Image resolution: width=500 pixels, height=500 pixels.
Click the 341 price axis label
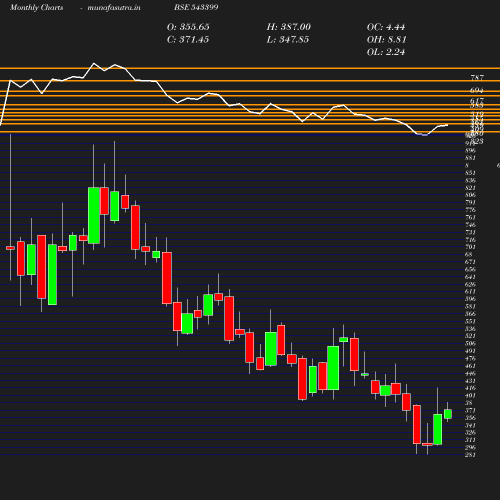tap(470, 426)
